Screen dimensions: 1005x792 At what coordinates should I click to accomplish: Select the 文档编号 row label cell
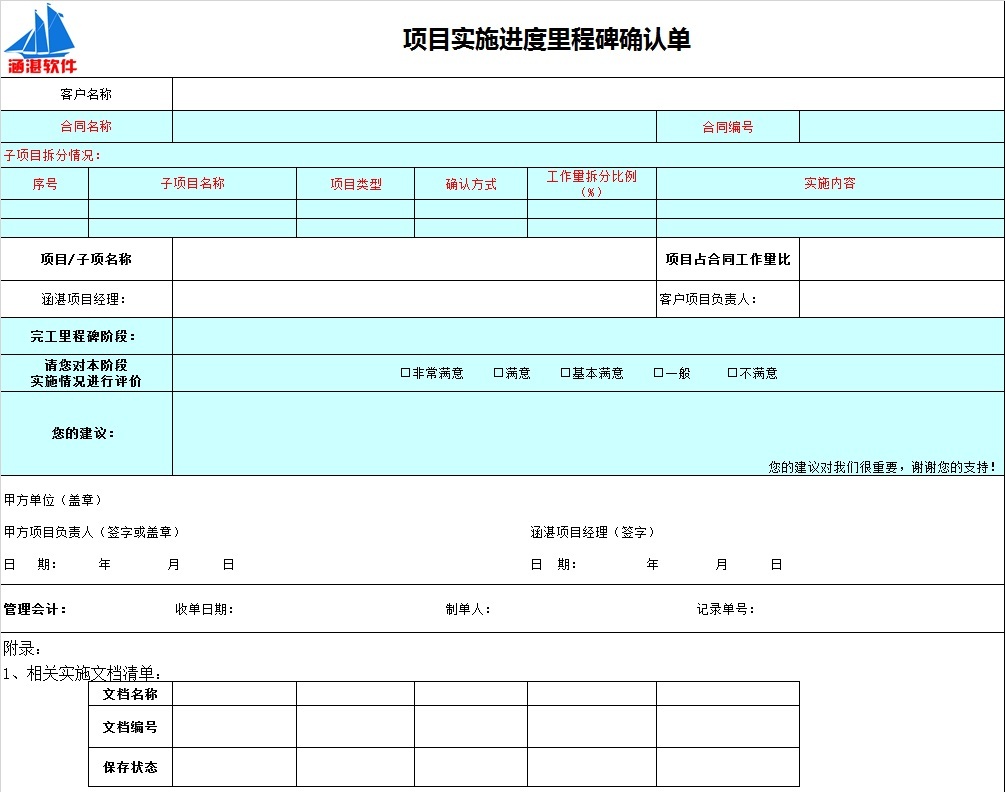tap(130, 727)
